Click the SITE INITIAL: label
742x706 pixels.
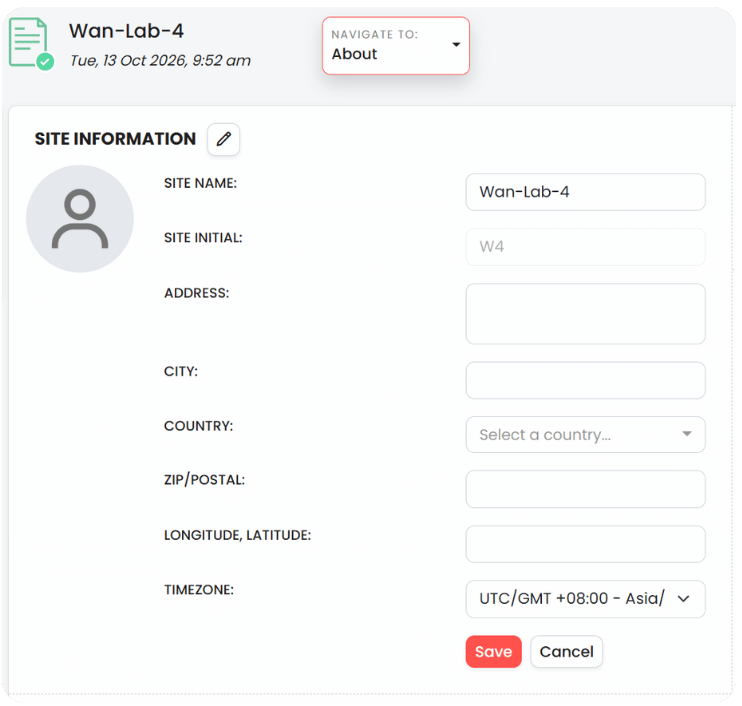pos(203,238)
